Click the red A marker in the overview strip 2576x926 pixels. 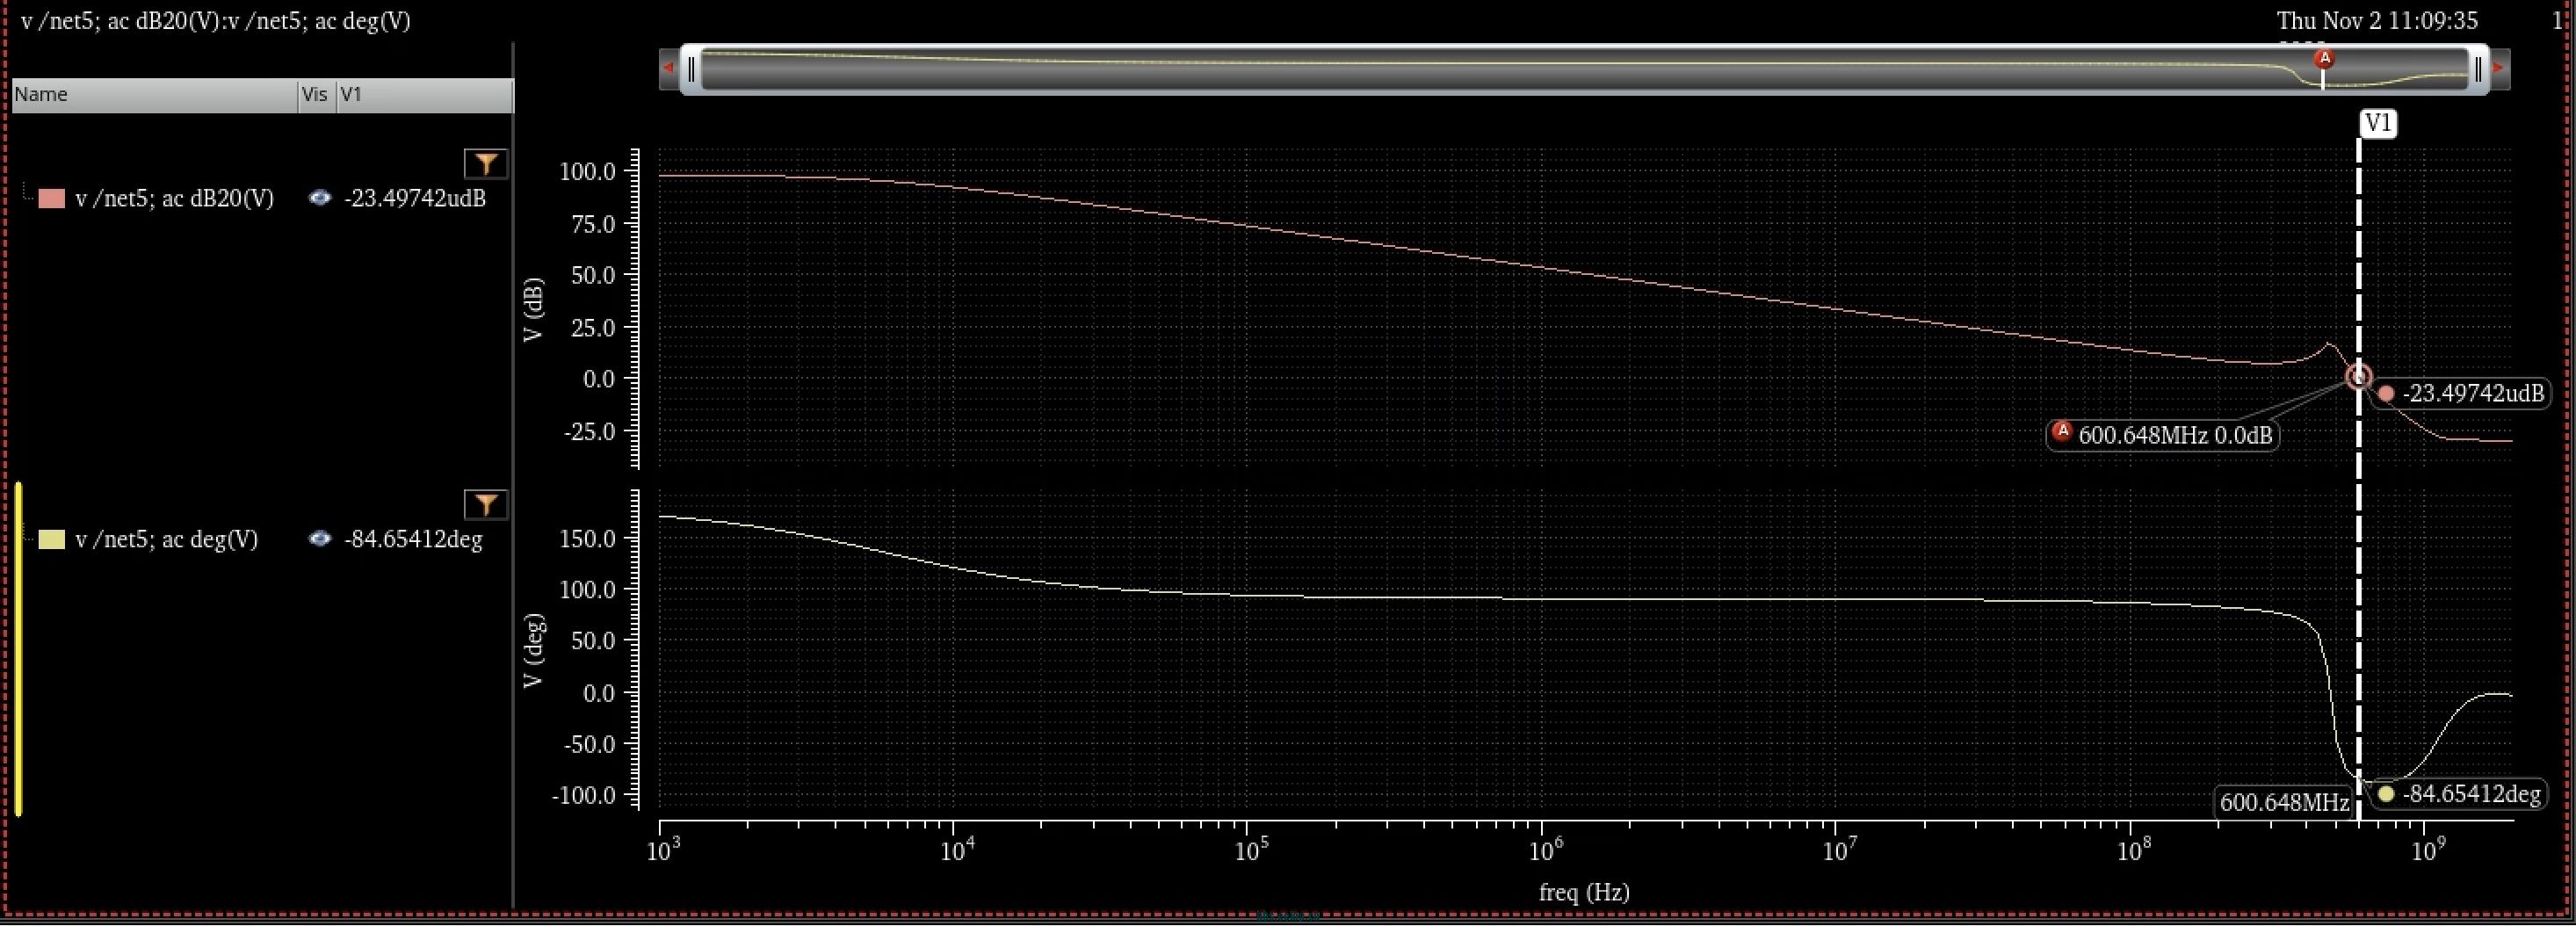2325,59
